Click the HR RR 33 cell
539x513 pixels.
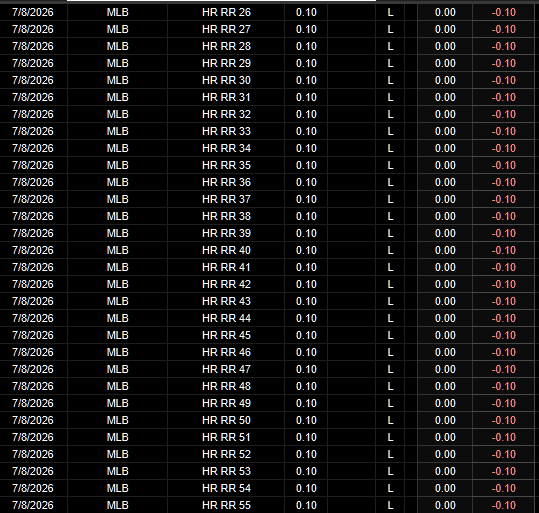click(x=226, y=131)
